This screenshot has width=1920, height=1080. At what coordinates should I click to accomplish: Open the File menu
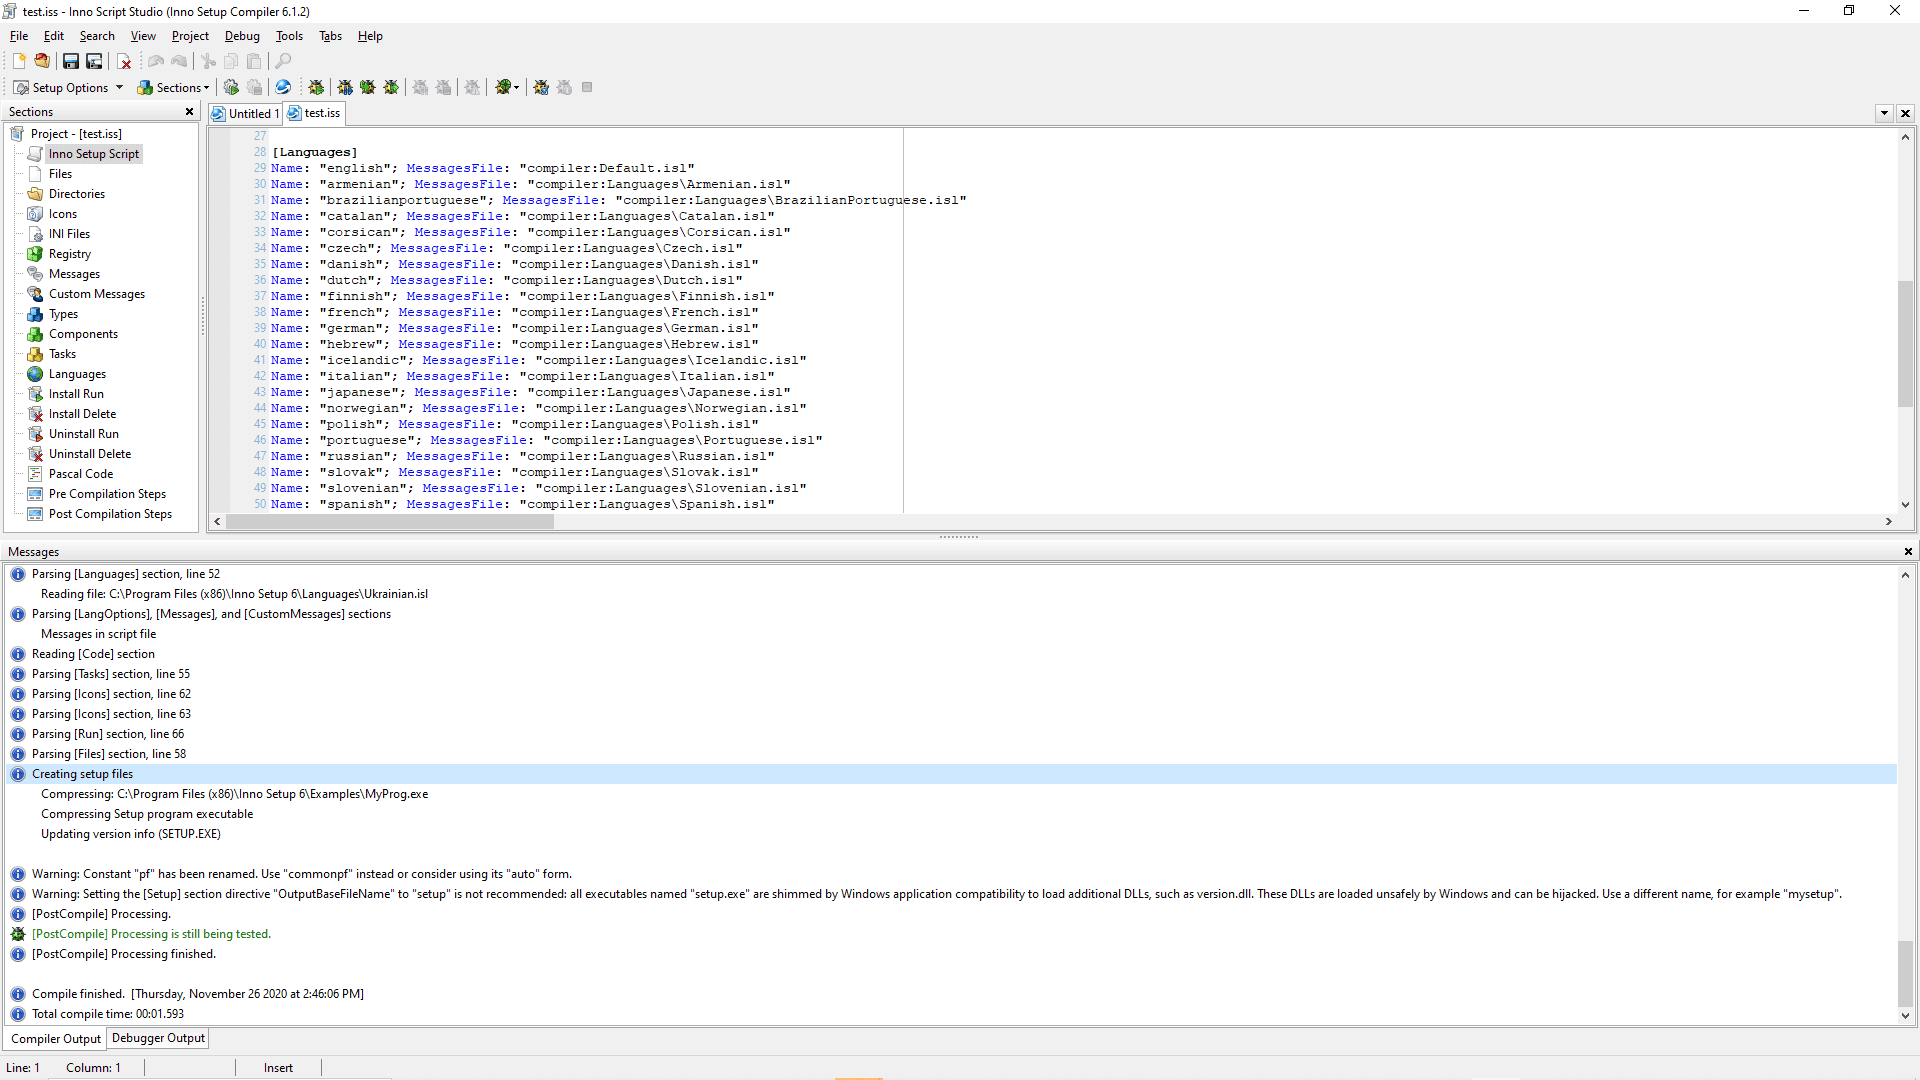tap(19, 36)
